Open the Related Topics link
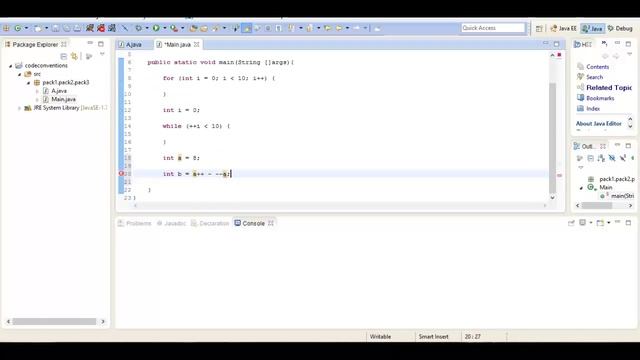 (x=609, y=88)
